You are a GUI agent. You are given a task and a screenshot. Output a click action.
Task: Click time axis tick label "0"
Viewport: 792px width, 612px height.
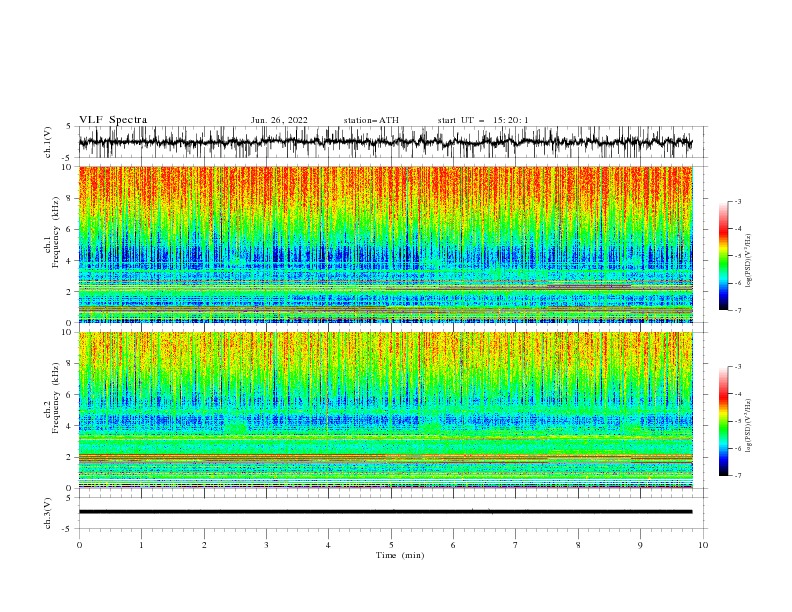pyautogui.click(x=79, y=545)
